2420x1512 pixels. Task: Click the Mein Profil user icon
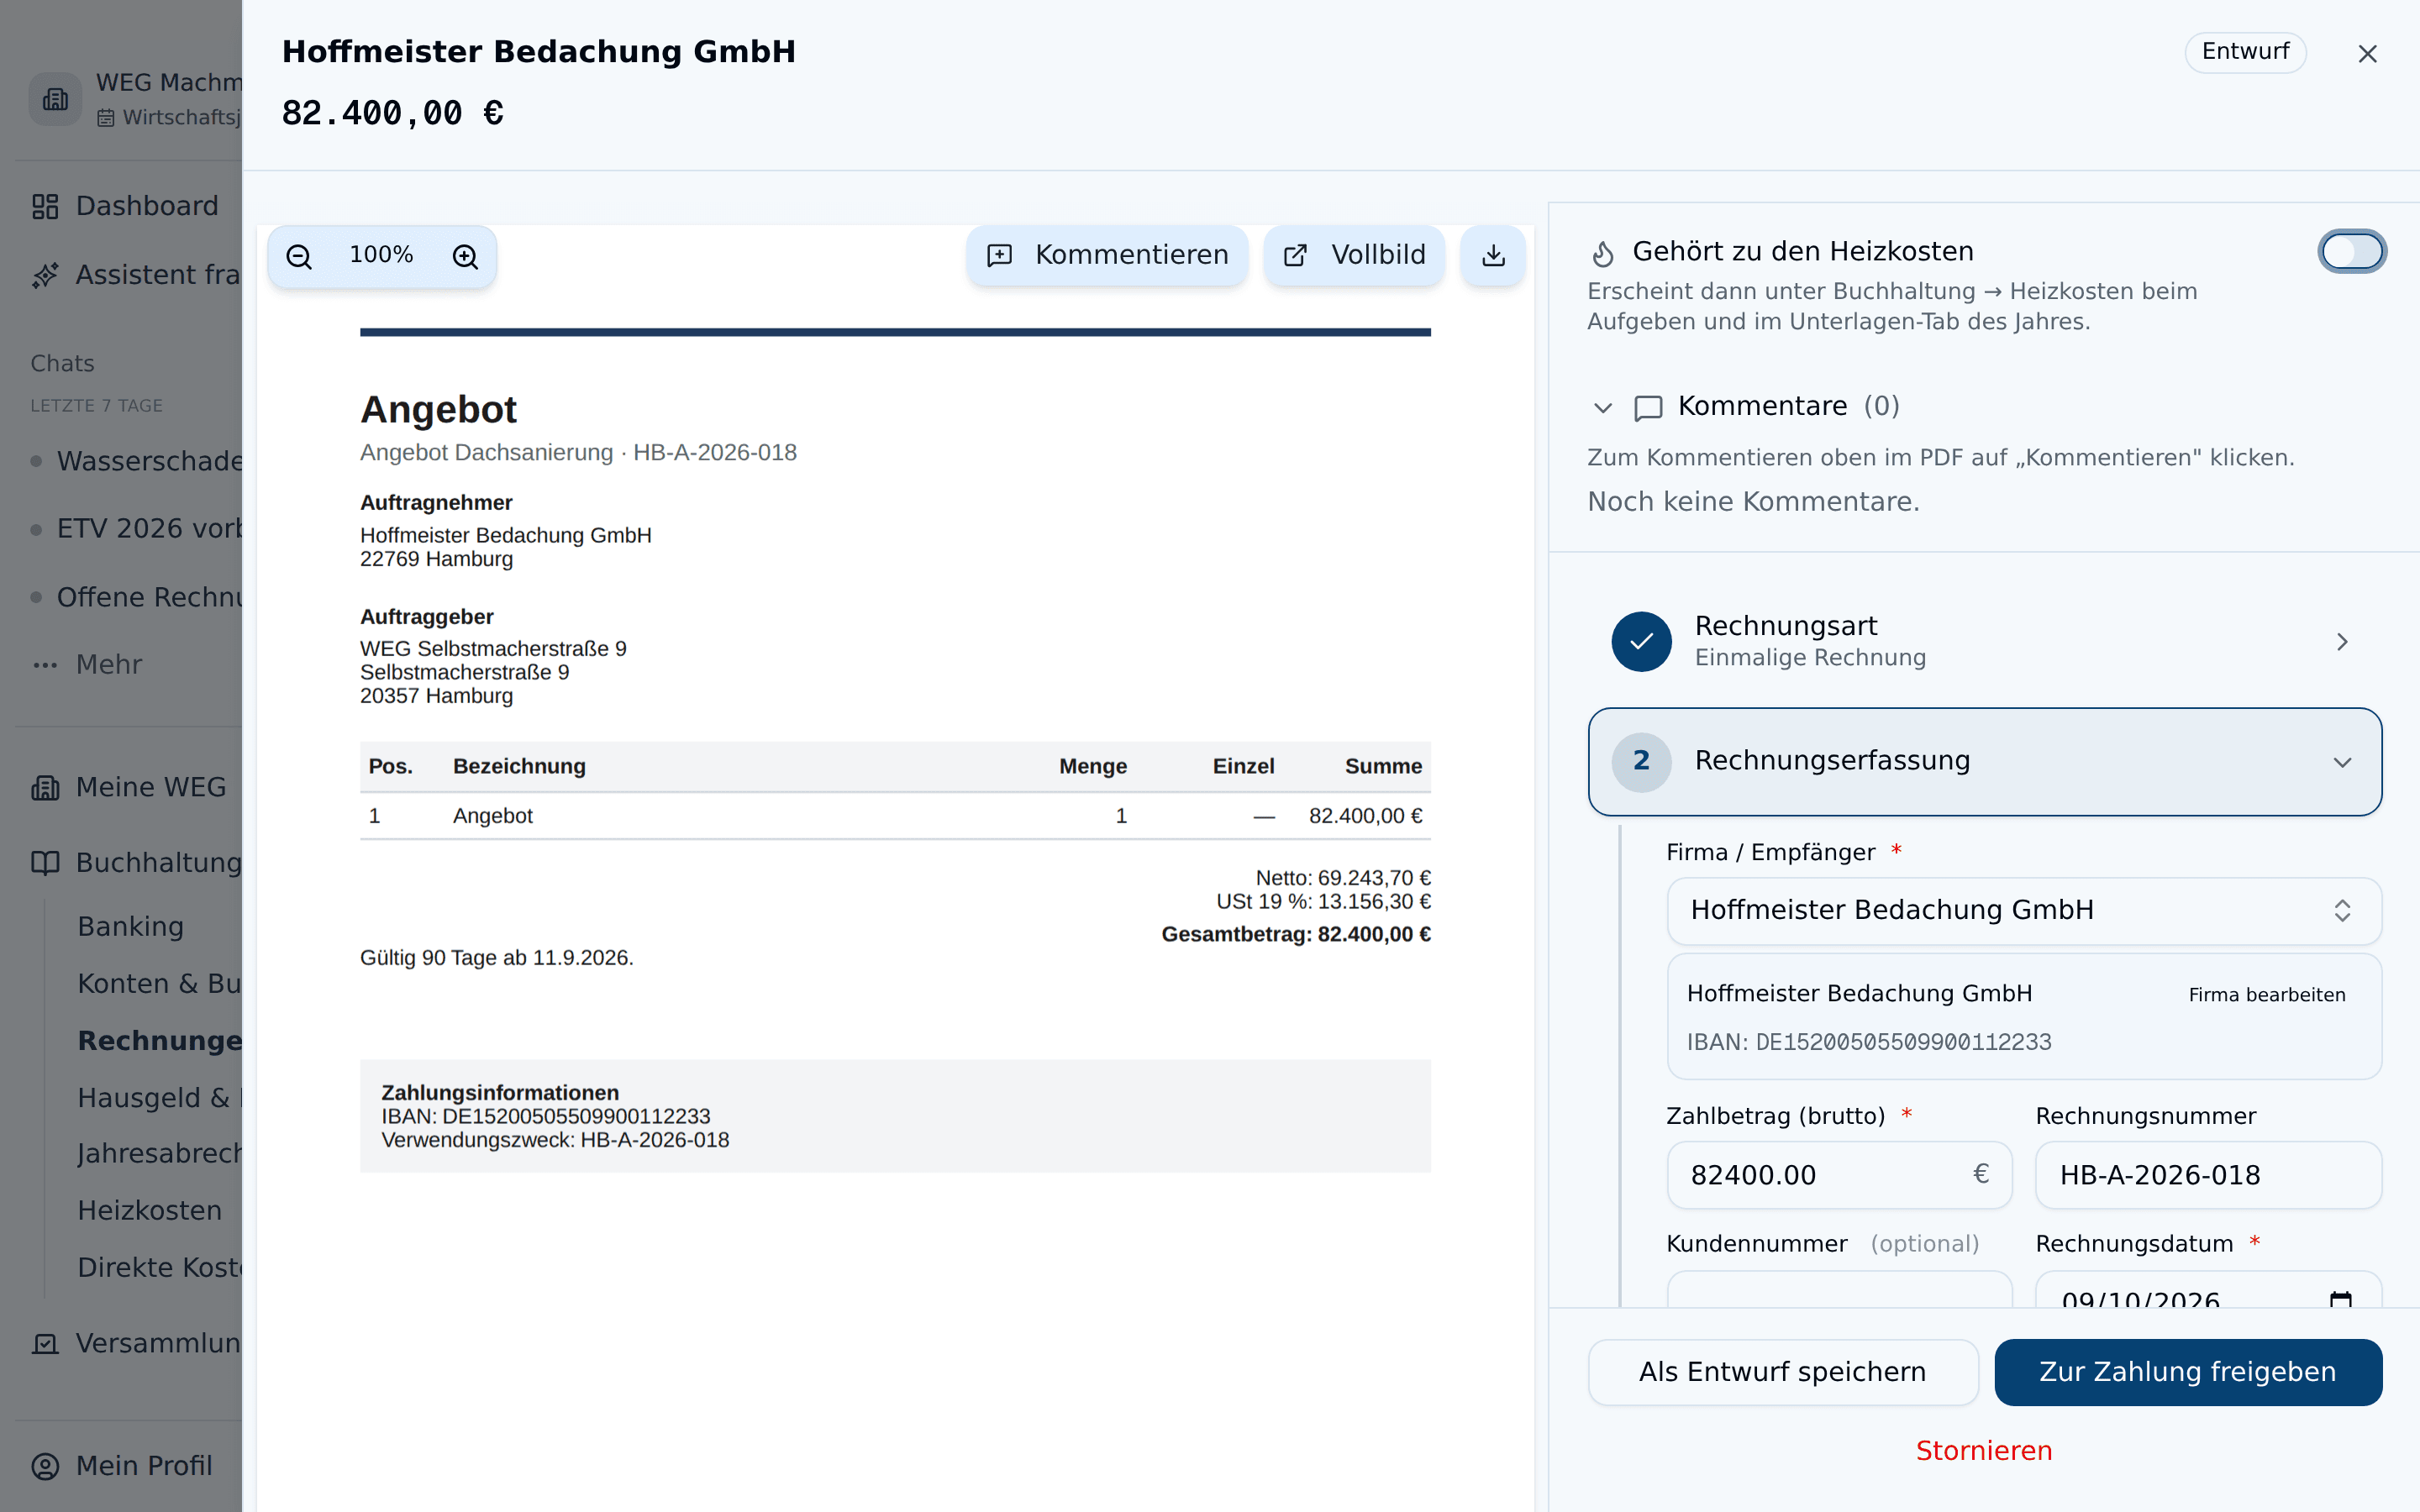click(x=45, y=1466)
